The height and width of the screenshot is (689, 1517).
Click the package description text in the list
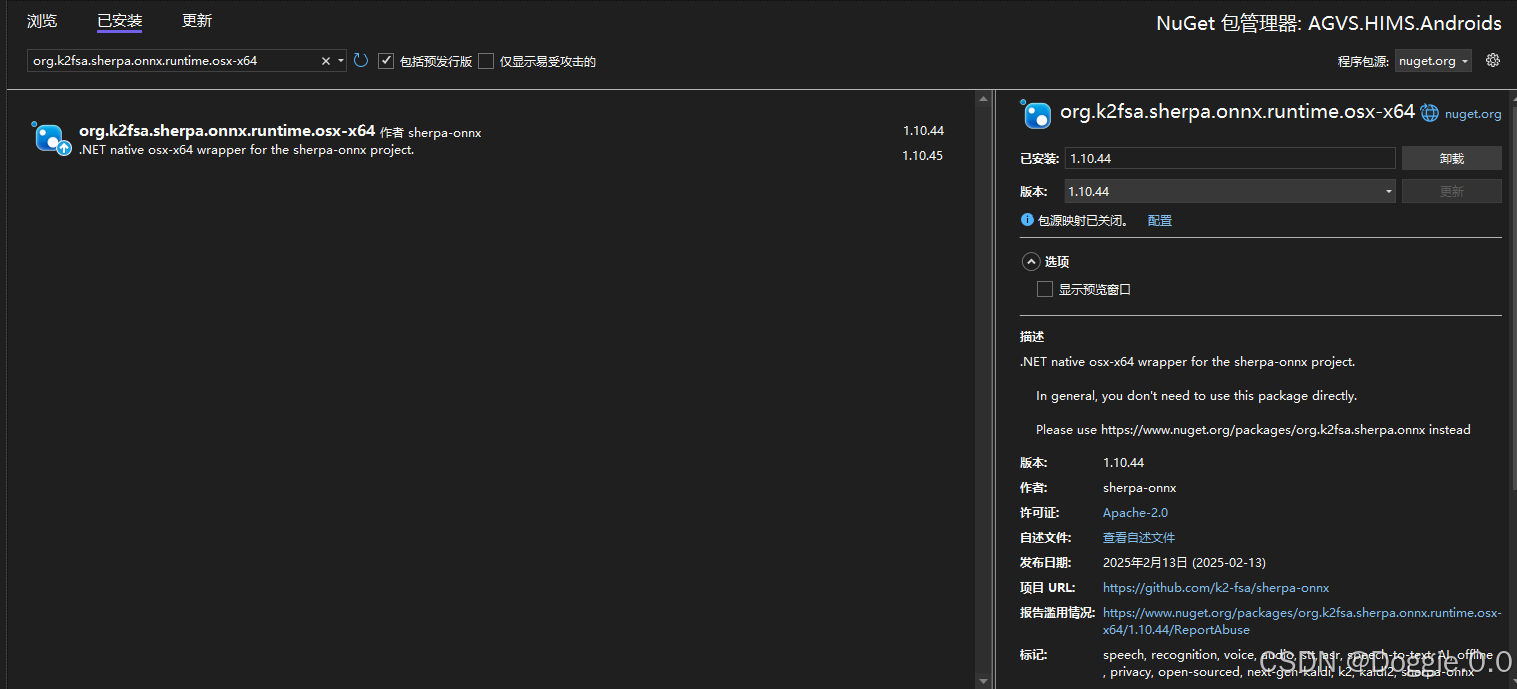[x=246, y=150]
